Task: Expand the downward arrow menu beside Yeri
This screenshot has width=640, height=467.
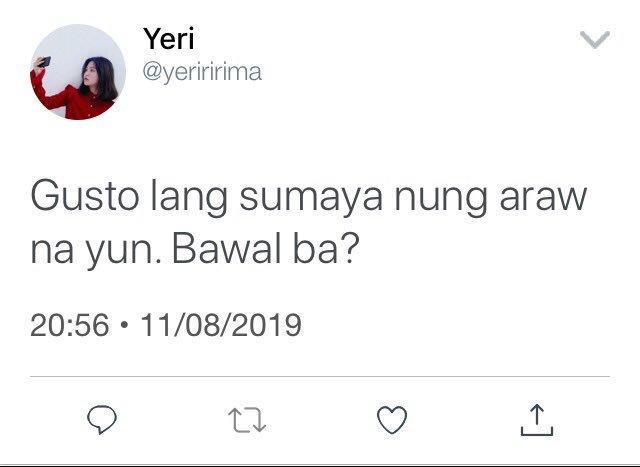Action: pos(595,39)
